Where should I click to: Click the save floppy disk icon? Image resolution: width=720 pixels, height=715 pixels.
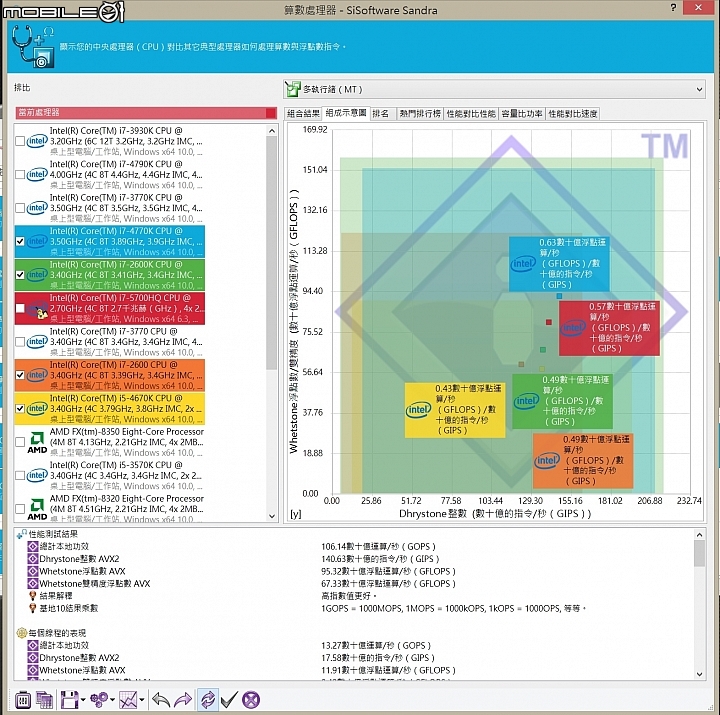[x=69, y=700]
